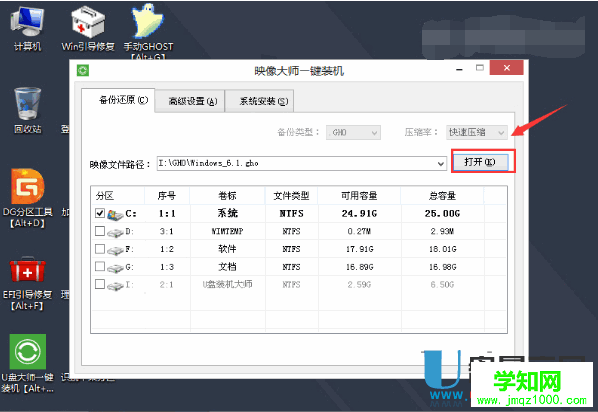The height and width of the screenshot is (412, 598).
Task: Click the 卷标 column header
Action: pyautogui.click(x=227, y=196)
